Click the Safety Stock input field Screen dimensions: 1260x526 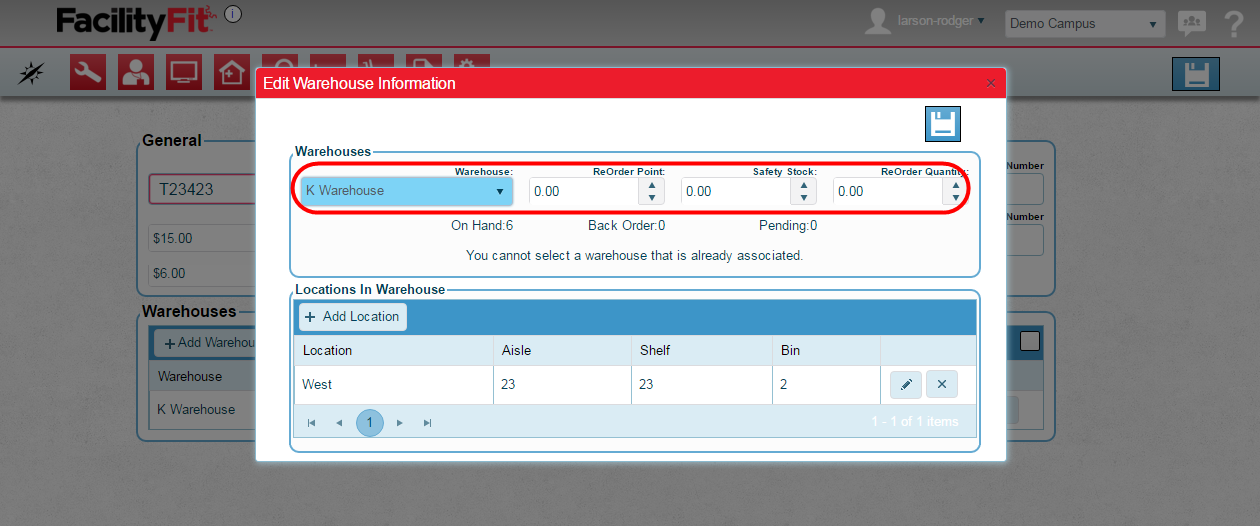738,191
